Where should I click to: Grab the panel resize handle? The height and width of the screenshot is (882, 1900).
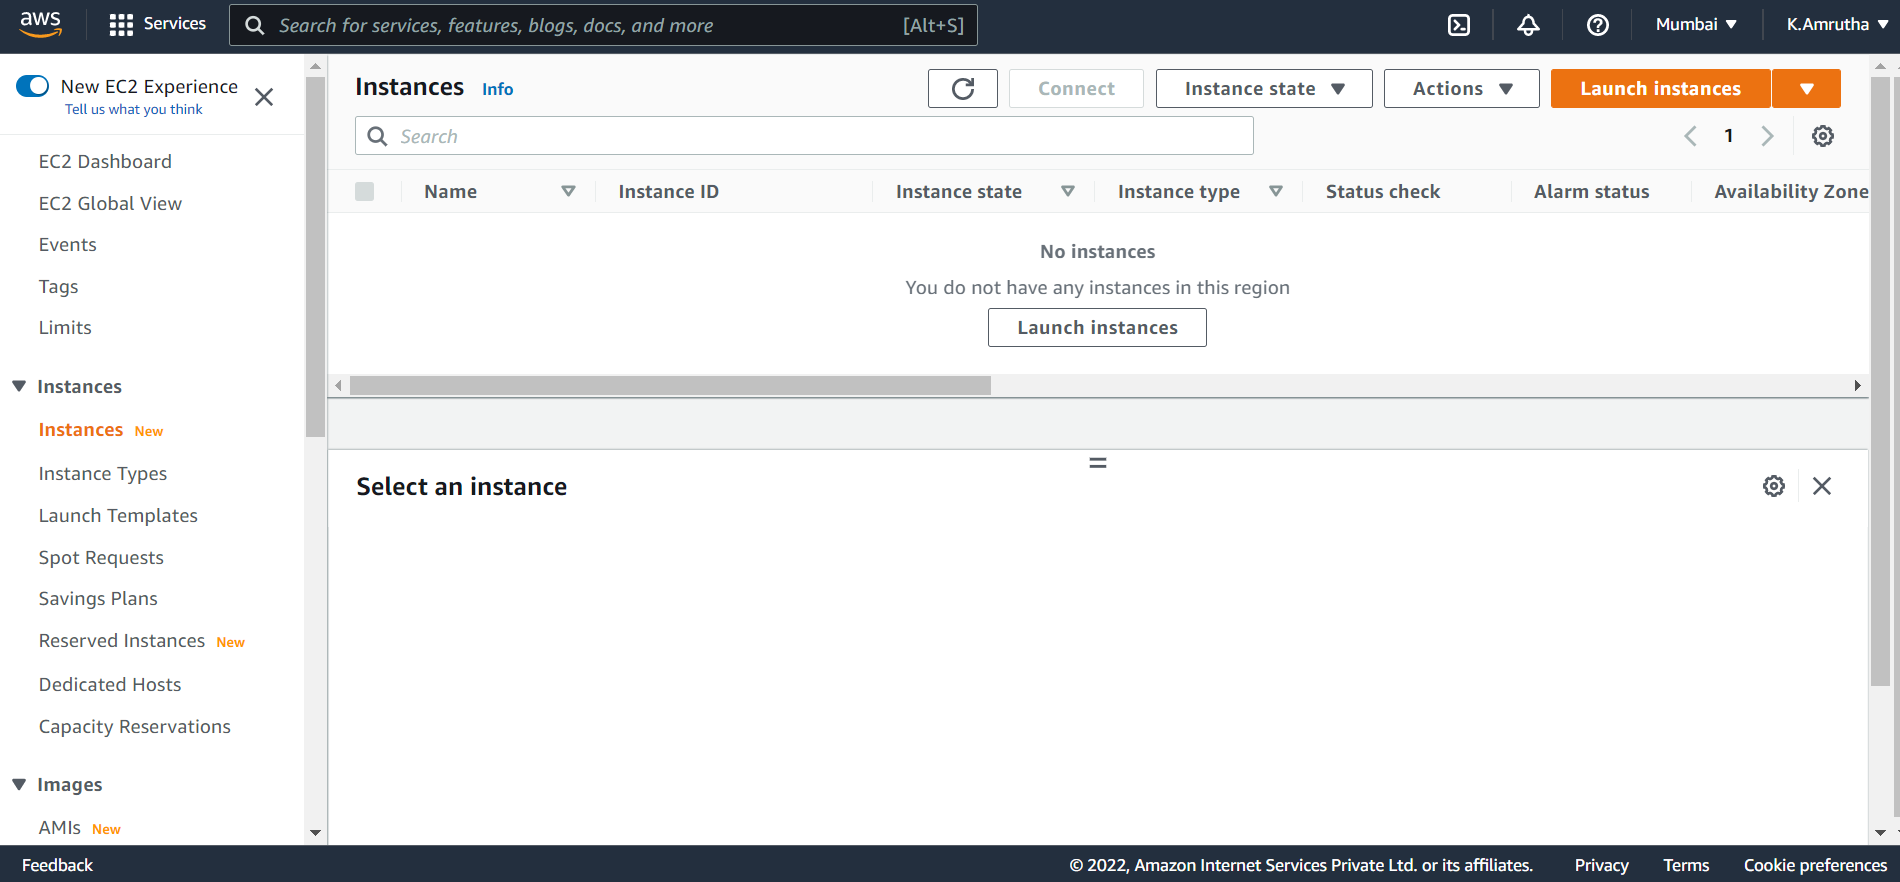(1098, 463)
